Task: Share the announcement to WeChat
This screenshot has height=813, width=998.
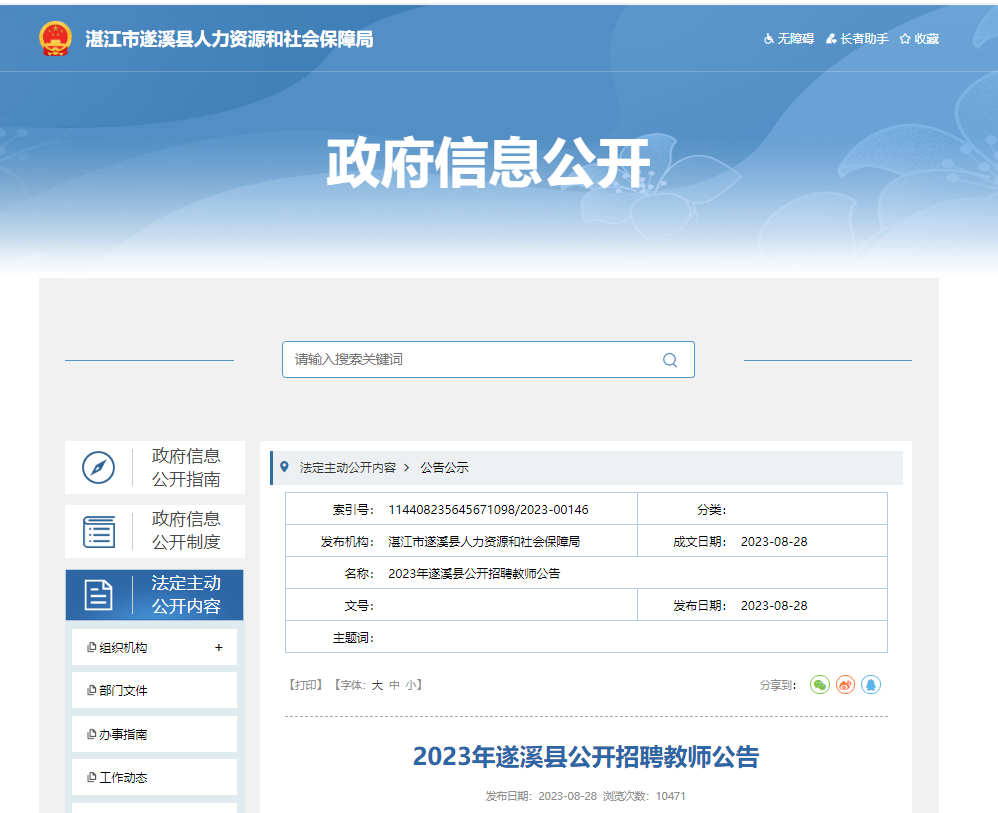Action: point(820,685)
